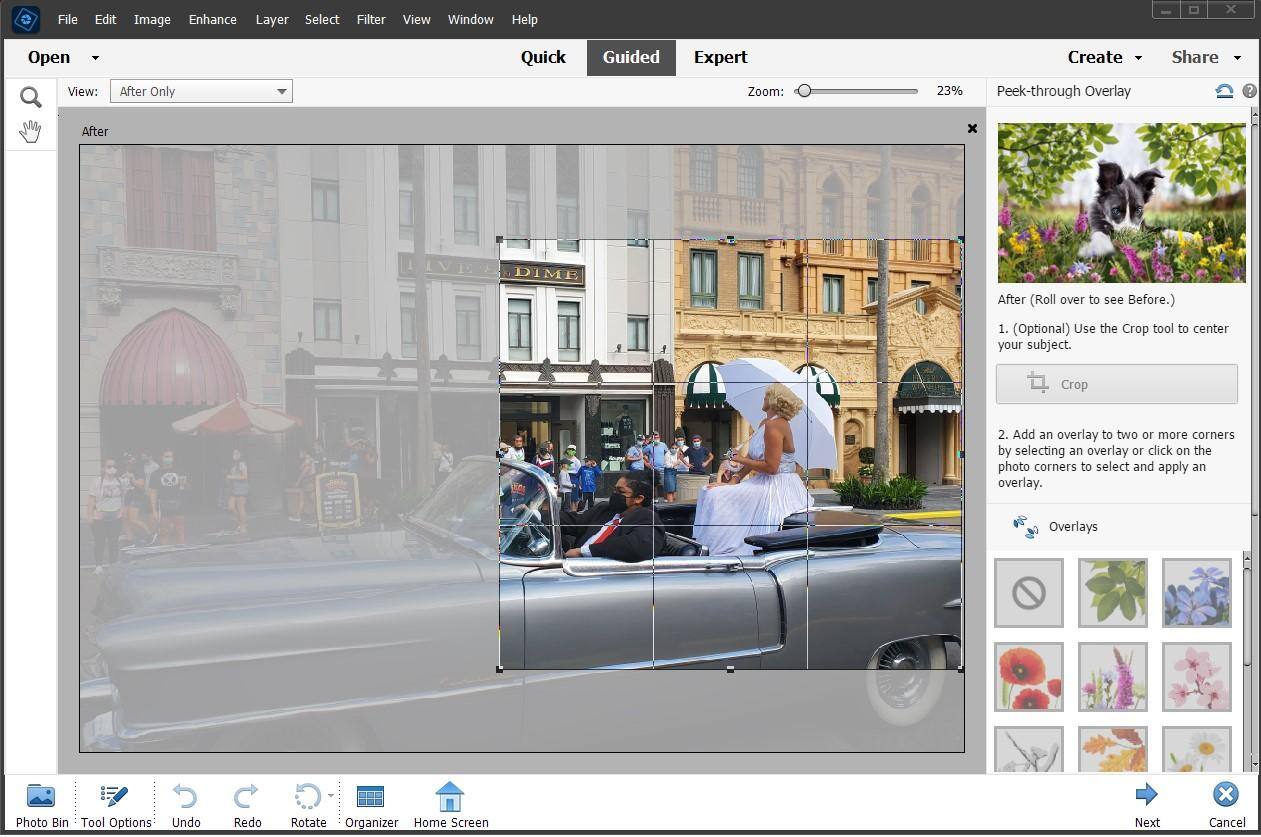Viewport: 1261px width, 837px height.
Task: Adjust the Zoom slider handle
Action: (x=803, y=91)
